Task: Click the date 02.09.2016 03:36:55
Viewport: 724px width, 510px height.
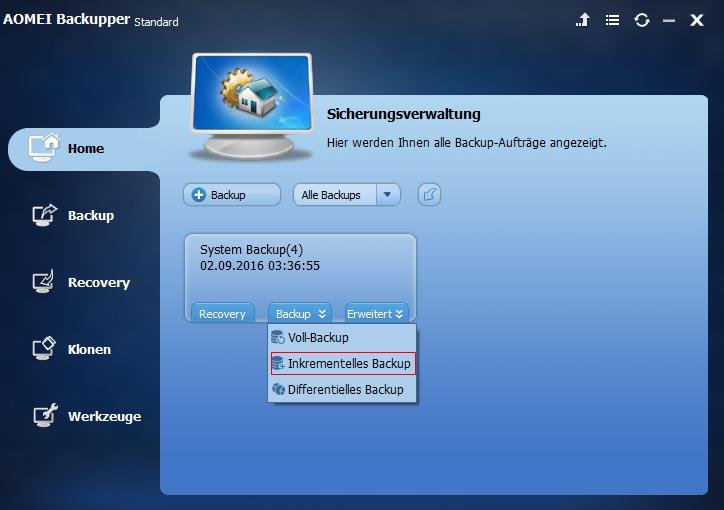Action: coord(259,266)
